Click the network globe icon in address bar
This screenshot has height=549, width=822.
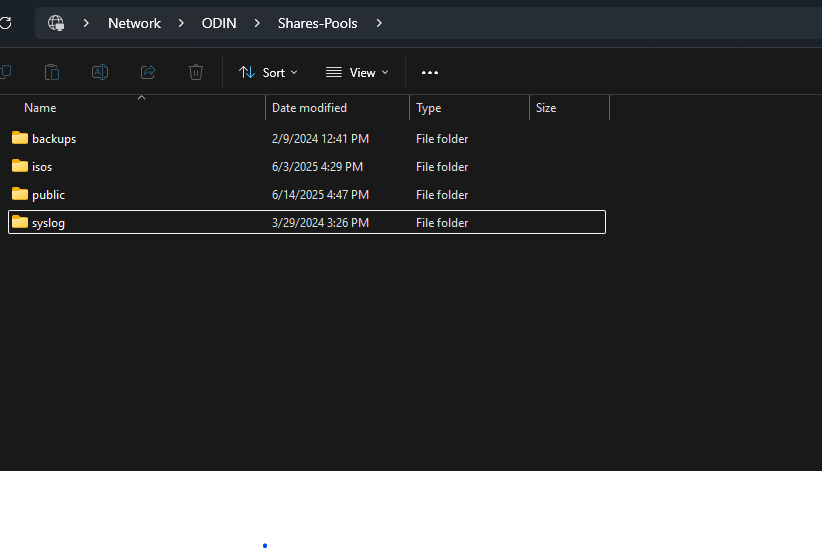click(x=56, y=23)
